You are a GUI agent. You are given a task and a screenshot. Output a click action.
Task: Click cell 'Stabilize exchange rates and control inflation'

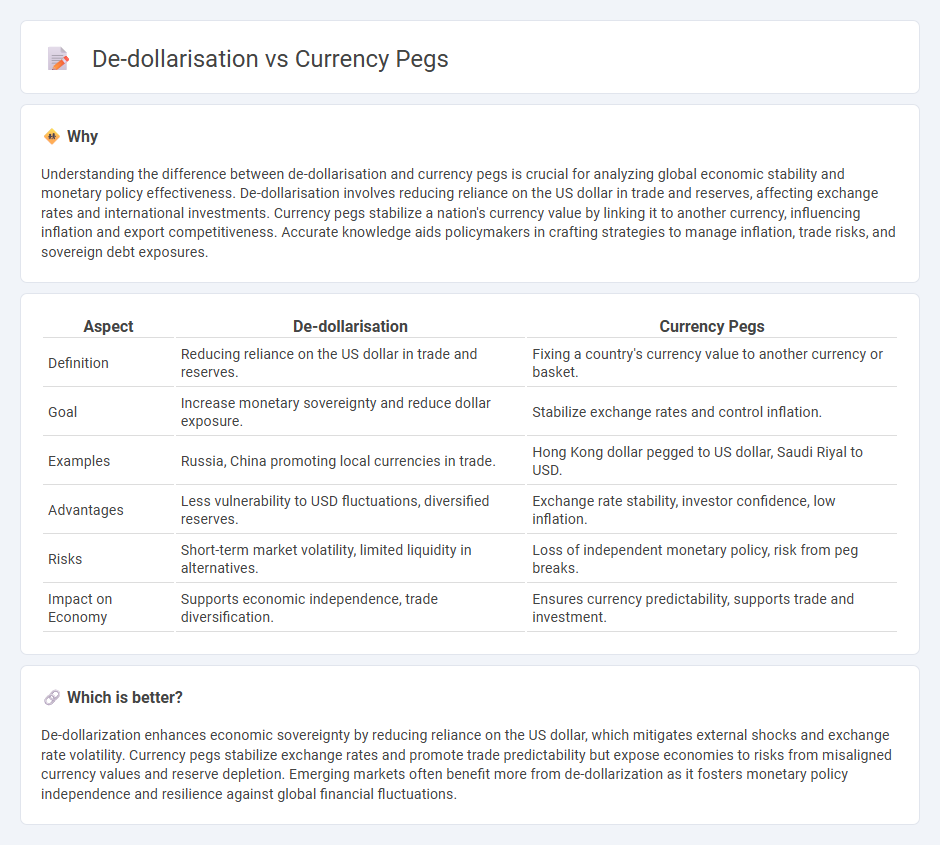point(712,412)
